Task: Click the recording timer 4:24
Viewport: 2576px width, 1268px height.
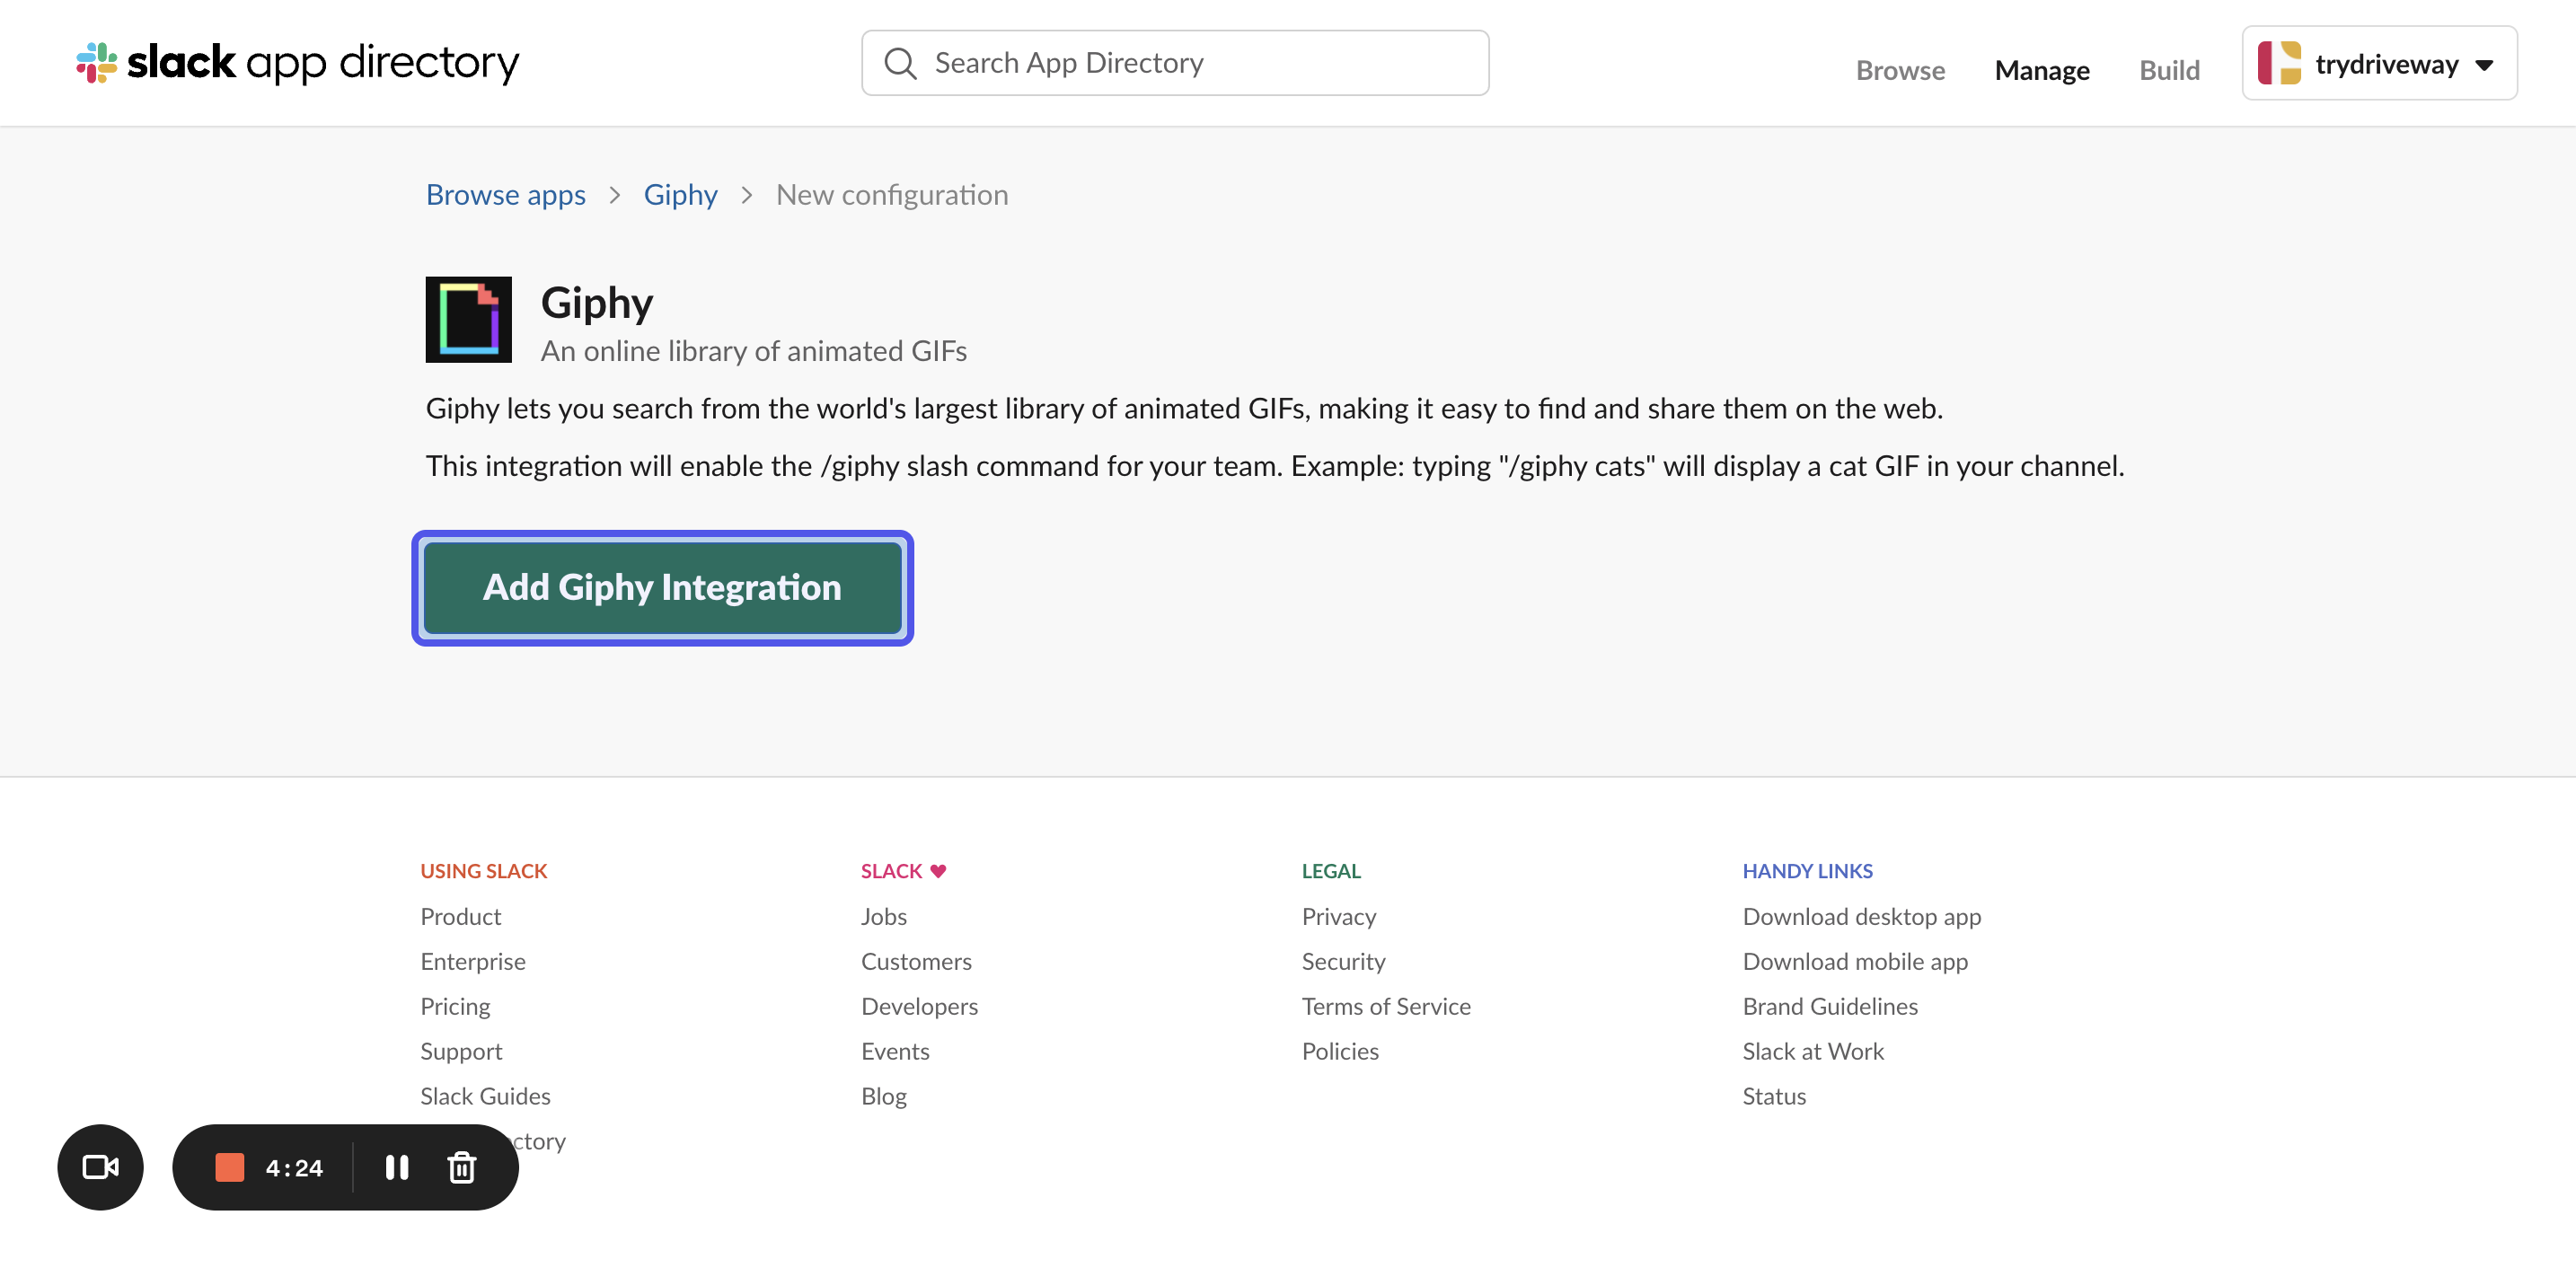Action: 294,1168
